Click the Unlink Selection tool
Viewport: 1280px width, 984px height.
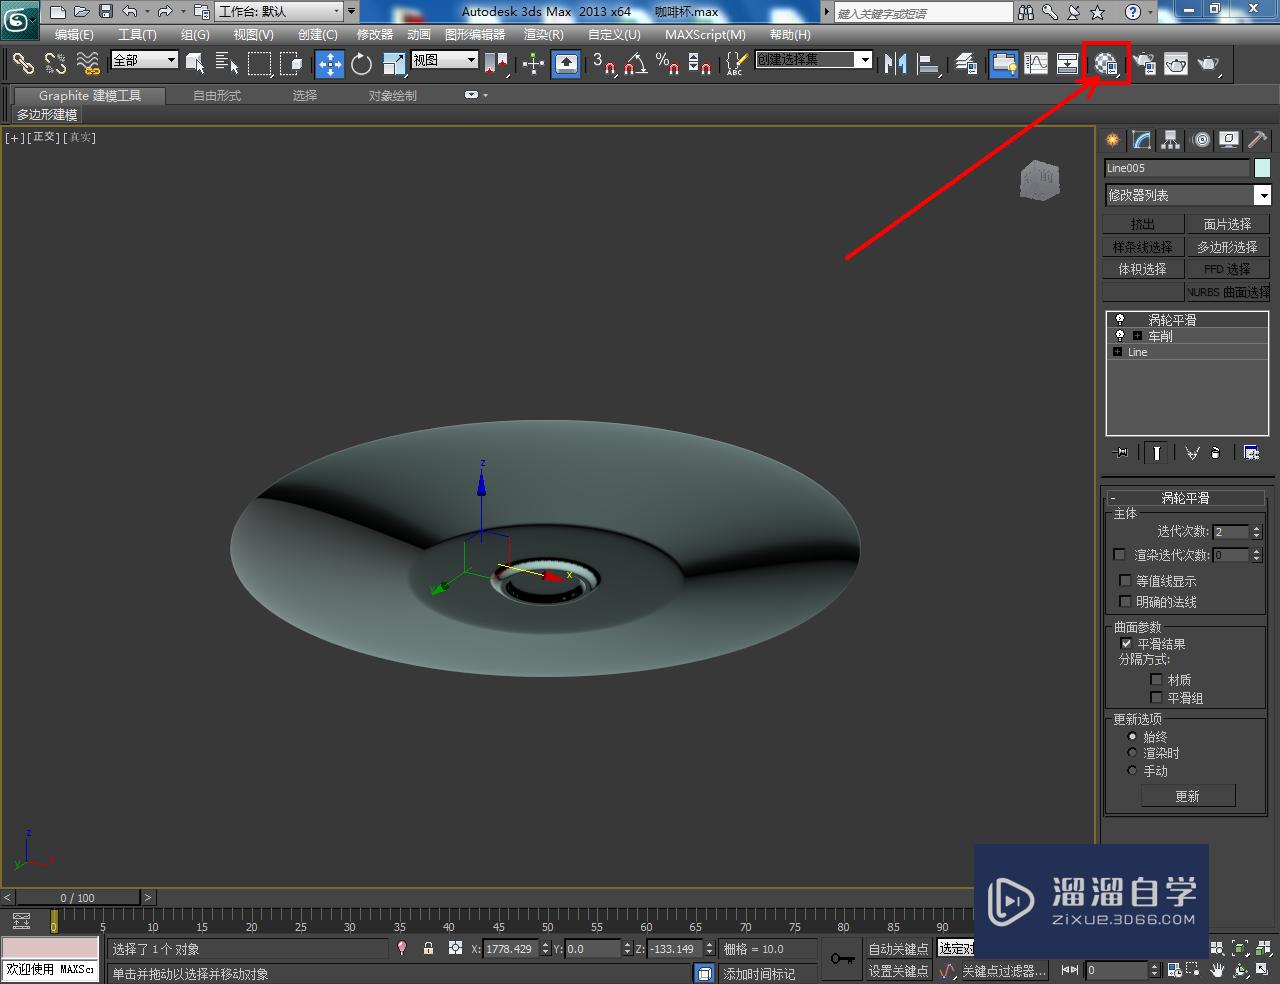(55, 63)
